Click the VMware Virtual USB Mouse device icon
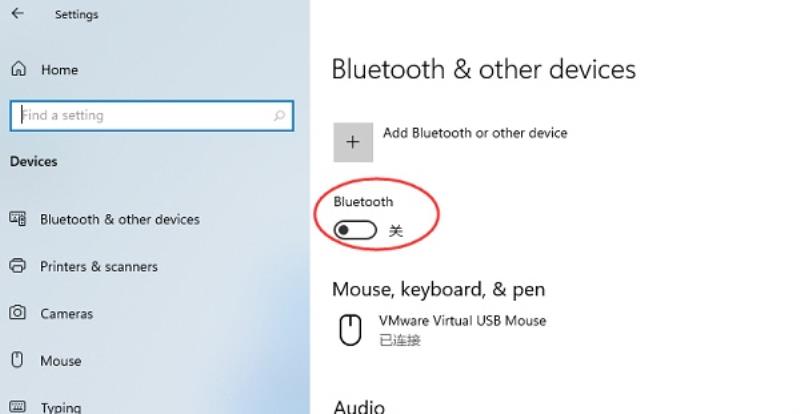Viewport: 800px width, 414px height. 351,330
